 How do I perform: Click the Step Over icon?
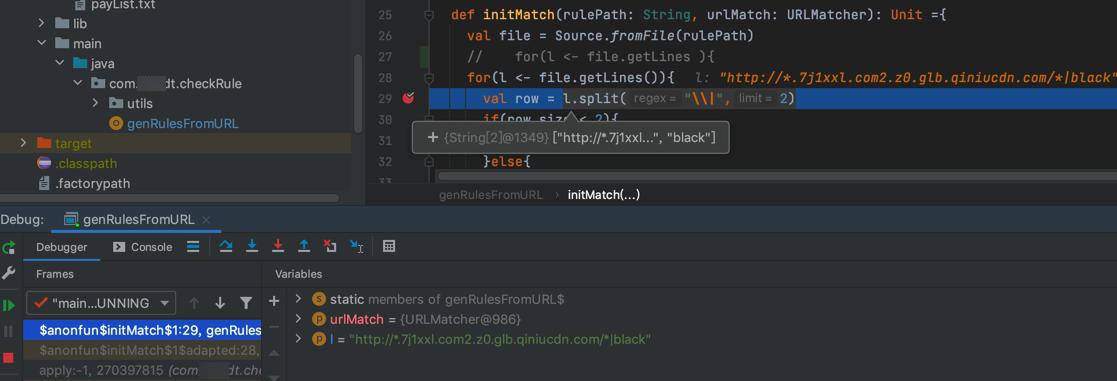226,246
